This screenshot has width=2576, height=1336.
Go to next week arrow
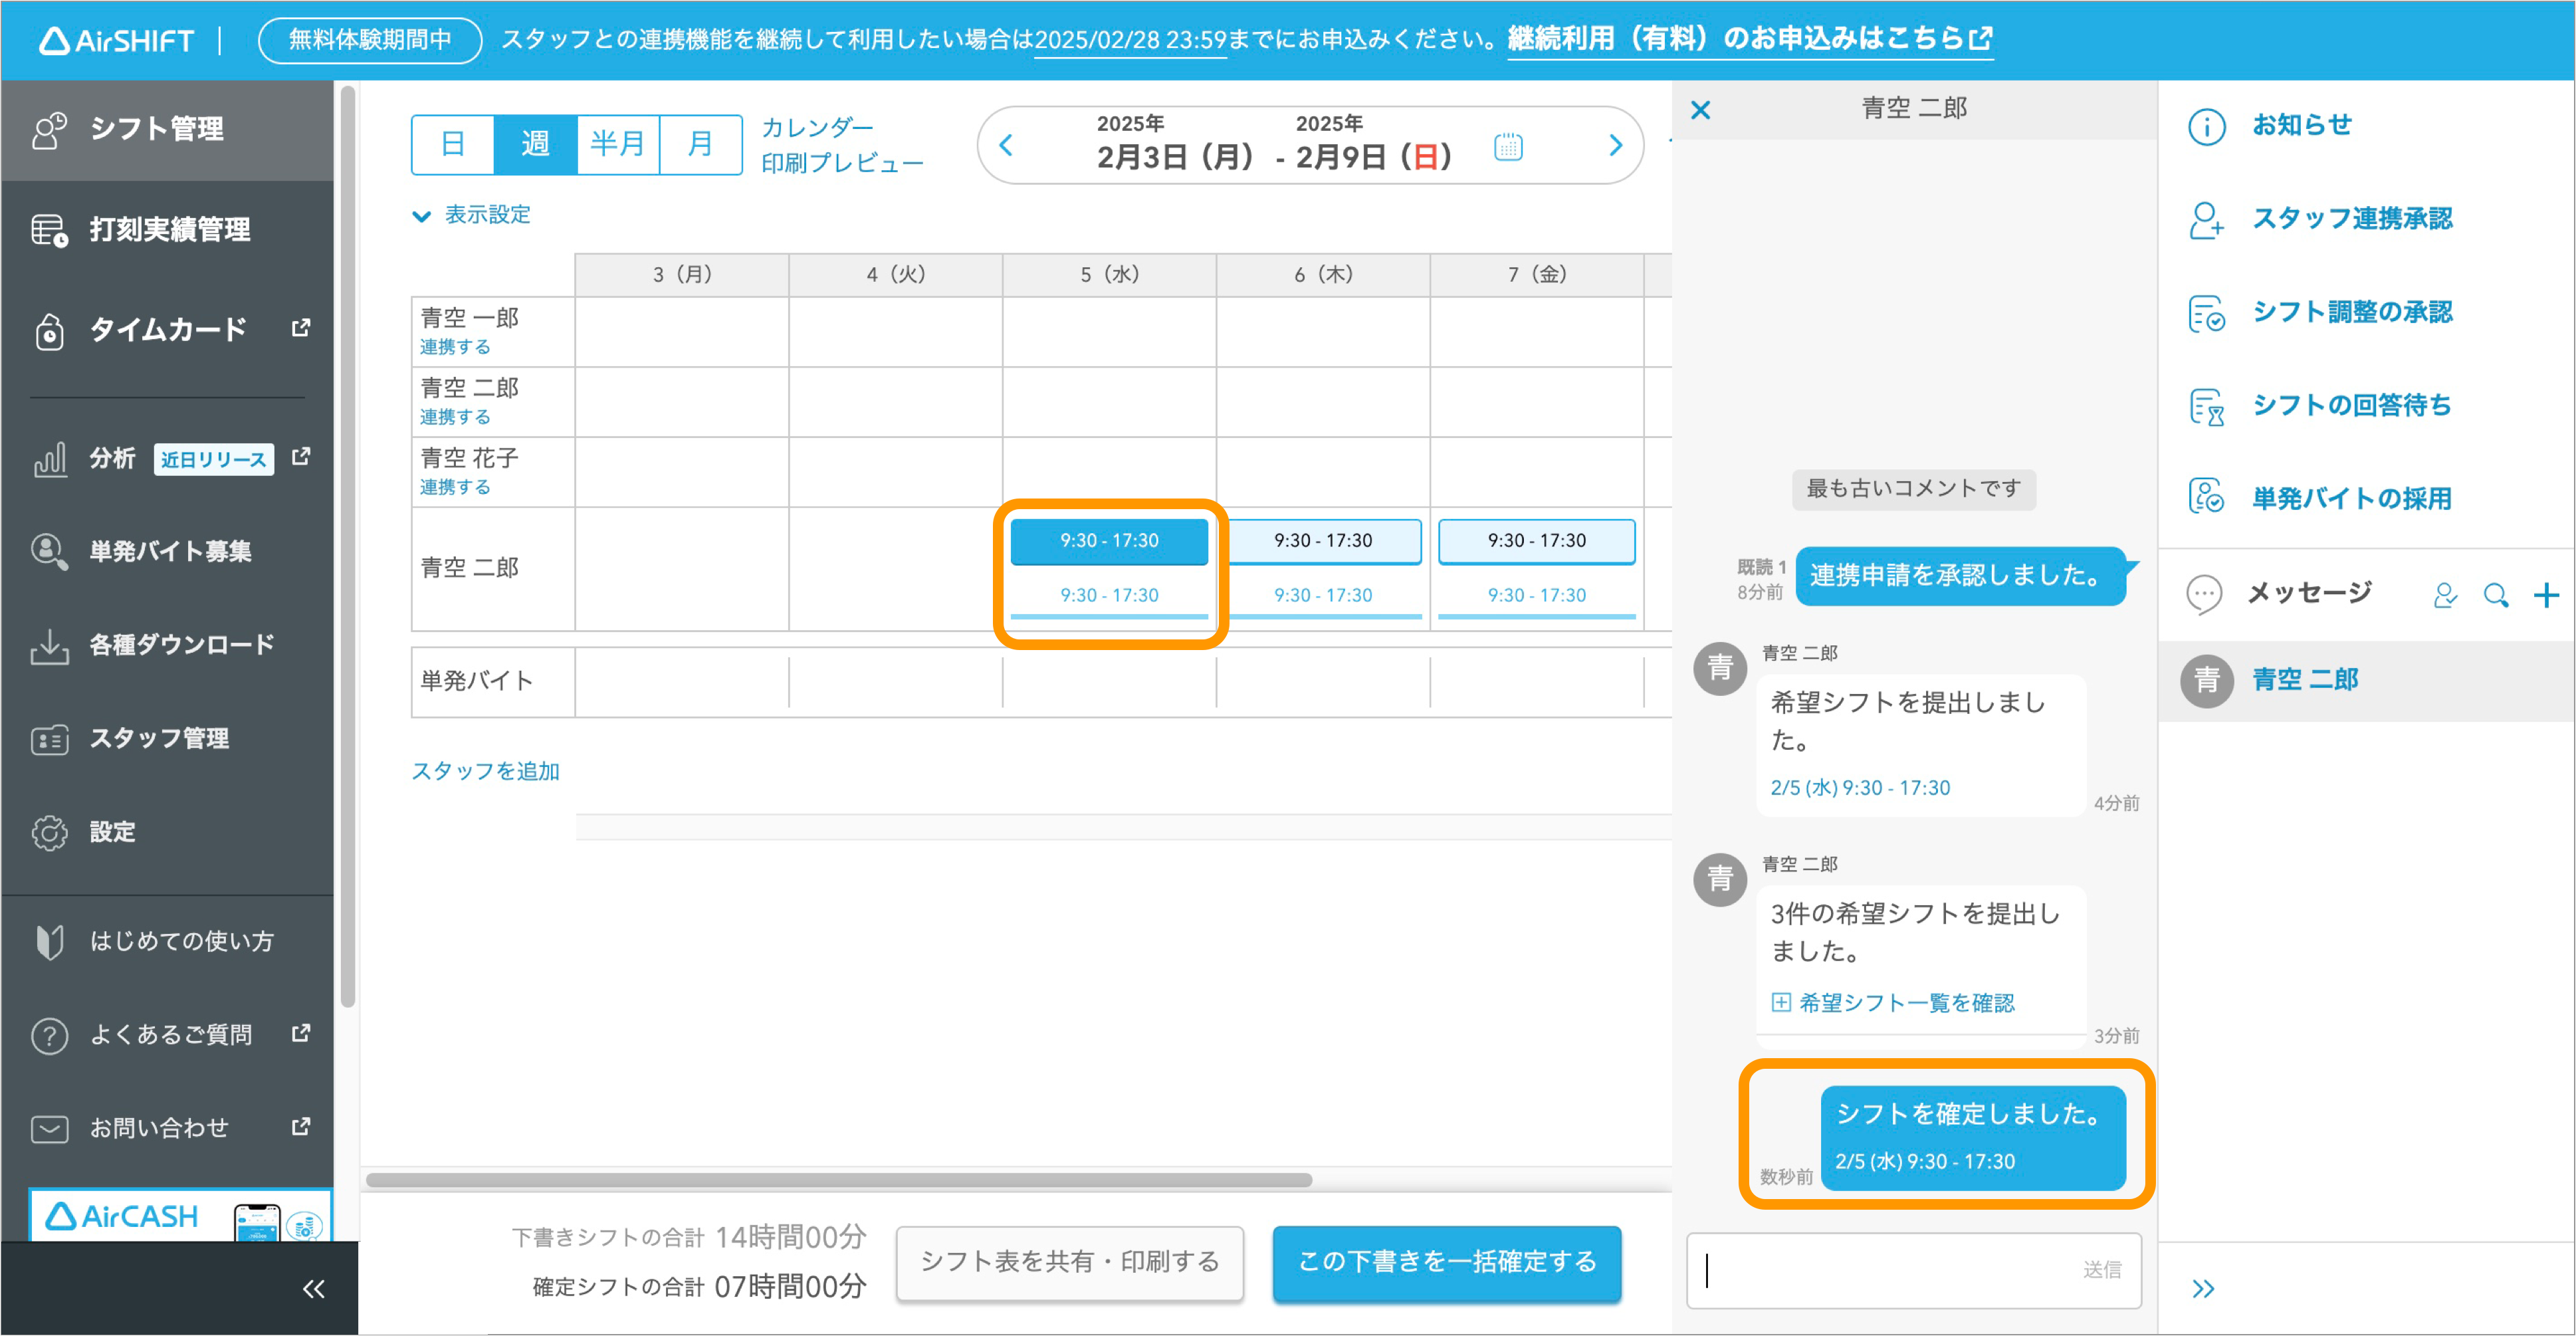click(x=1615, y=145)
